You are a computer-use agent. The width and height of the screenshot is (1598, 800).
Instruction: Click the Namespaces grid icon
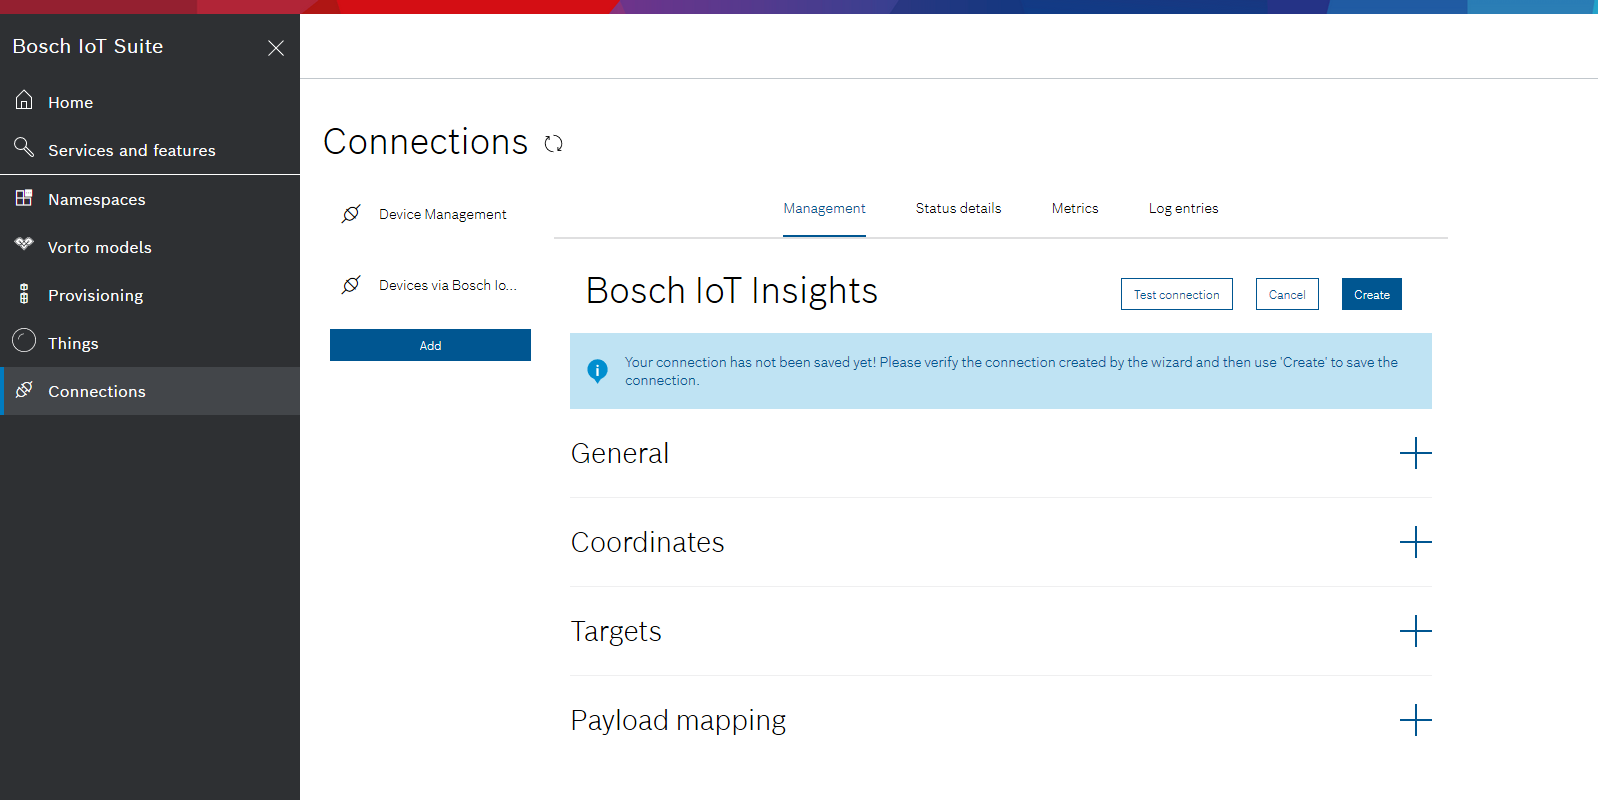pos(24,197)
